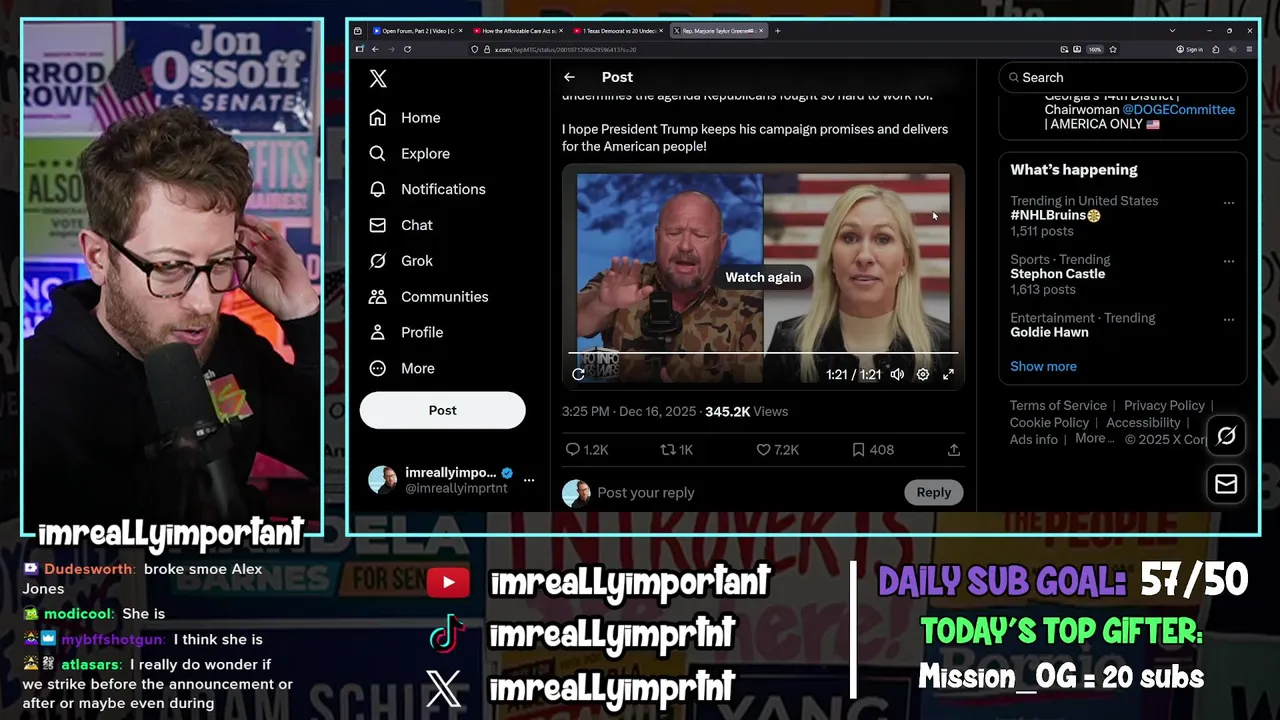The image size is (1280, 720).
Task: Click the 3:25 PM Dec 16, 2025 timestamp
Action: tap(628, 411)
